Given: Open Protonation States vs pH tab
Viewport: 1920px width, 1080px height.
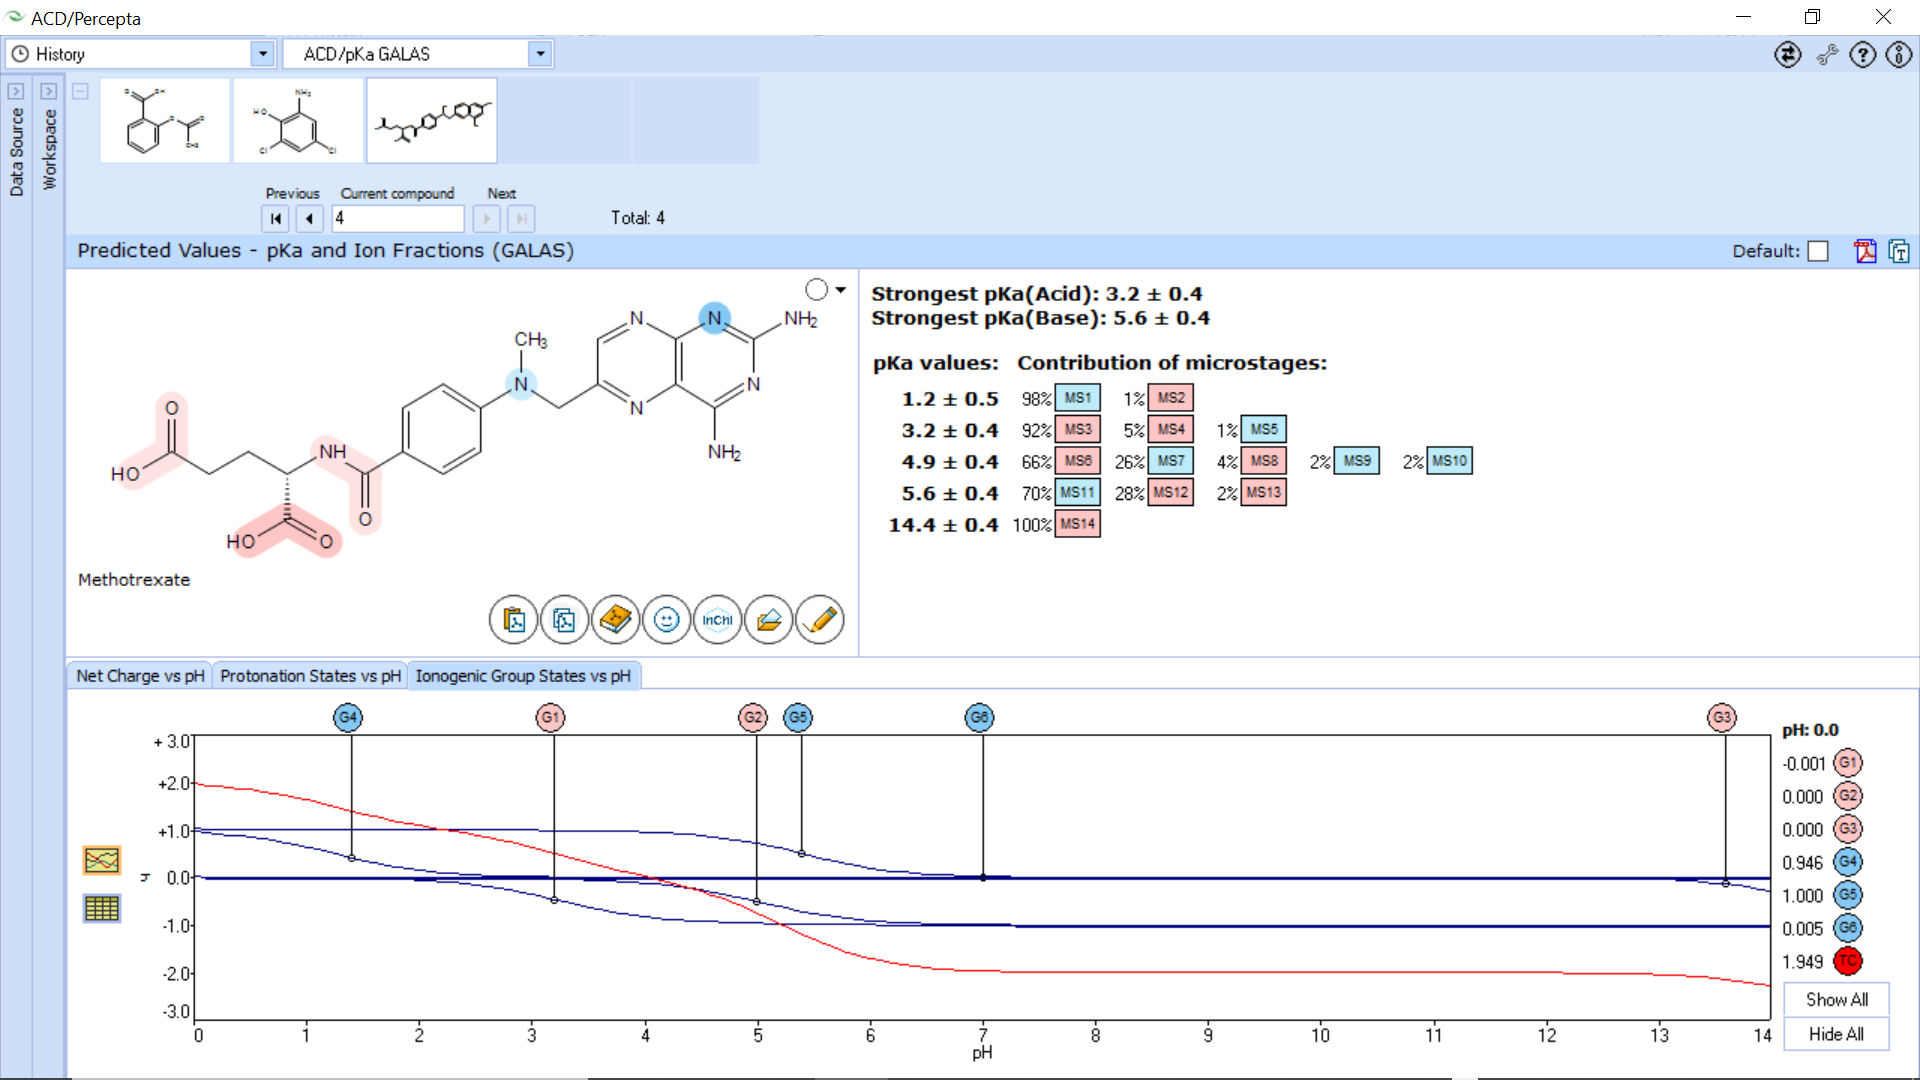Looking at the screenshot, I should [310, 676].
